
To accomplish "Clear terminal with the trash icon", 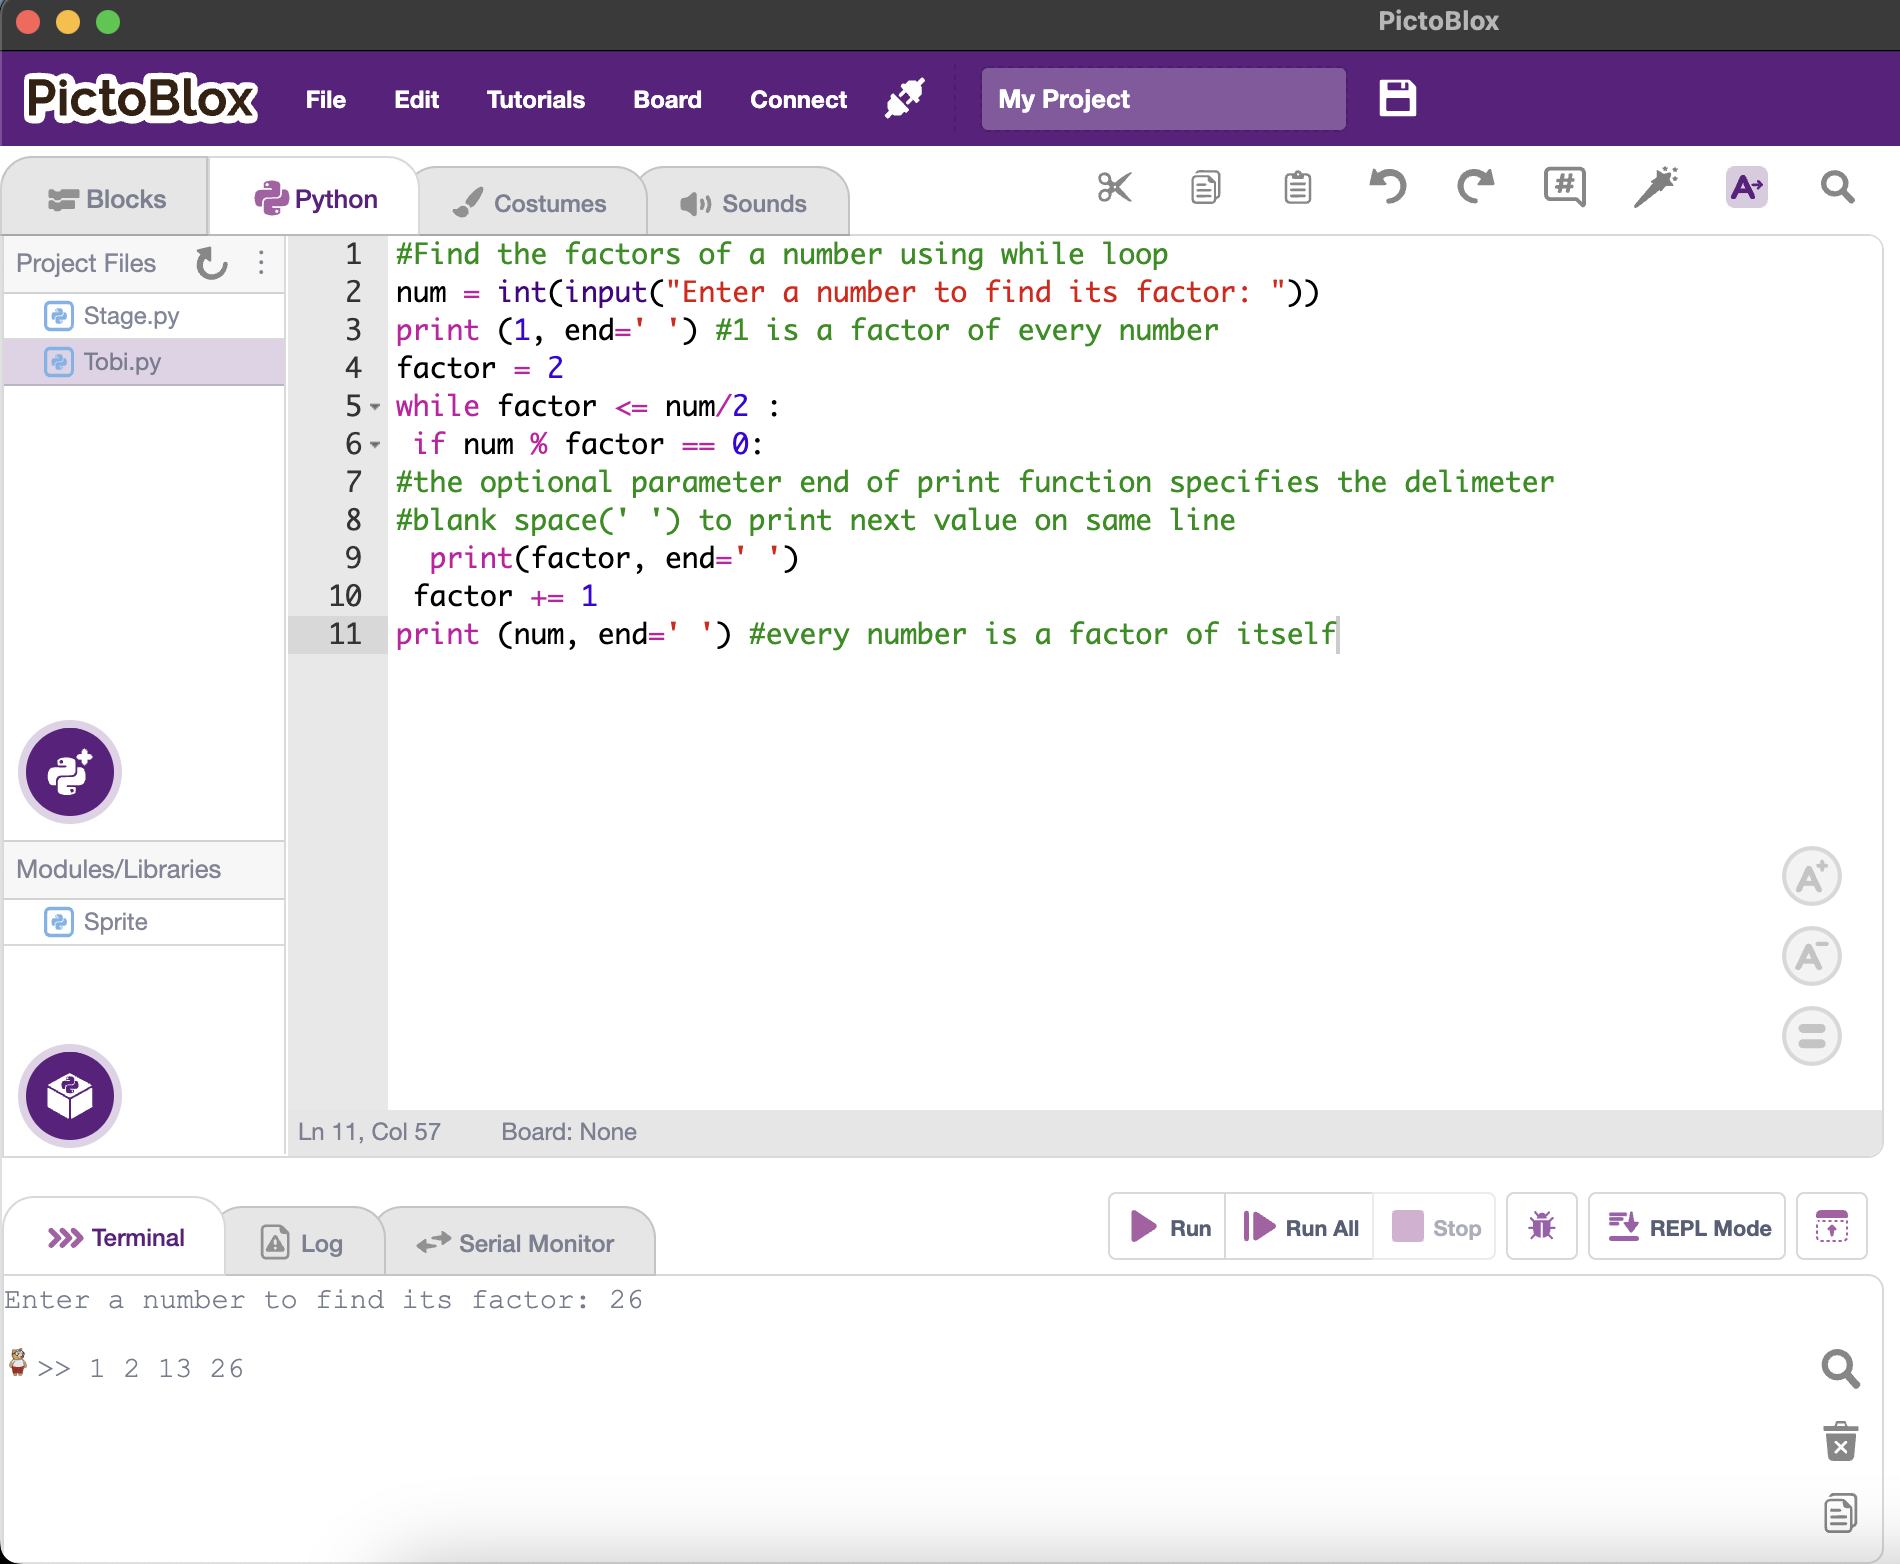I will point(1840,1442).
